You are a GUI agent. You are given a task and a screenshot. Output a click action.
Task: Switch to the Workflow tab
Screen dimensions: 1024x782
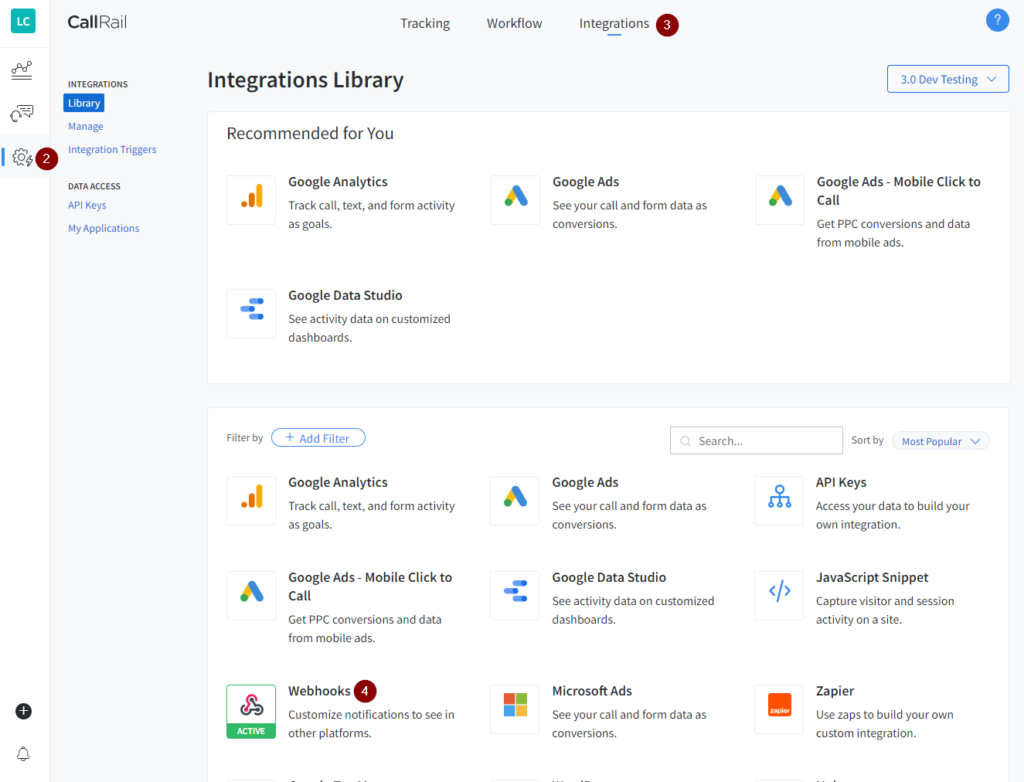pyautogui.click(x=514, y=24)
